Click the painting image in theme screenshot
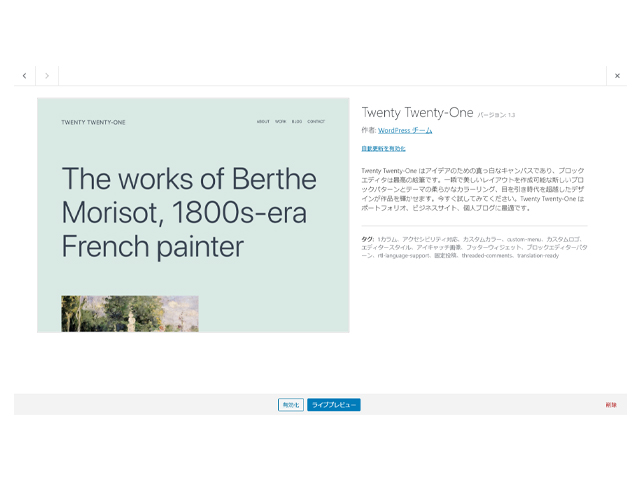The height and width of the screenshot is (480, 640). (x=130, y=313)
